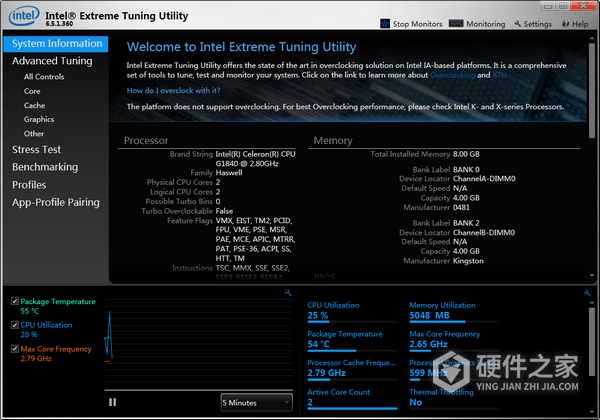600x420 pixels.
Task: Click the BANK 2 label value
Action: pos(466,223)
